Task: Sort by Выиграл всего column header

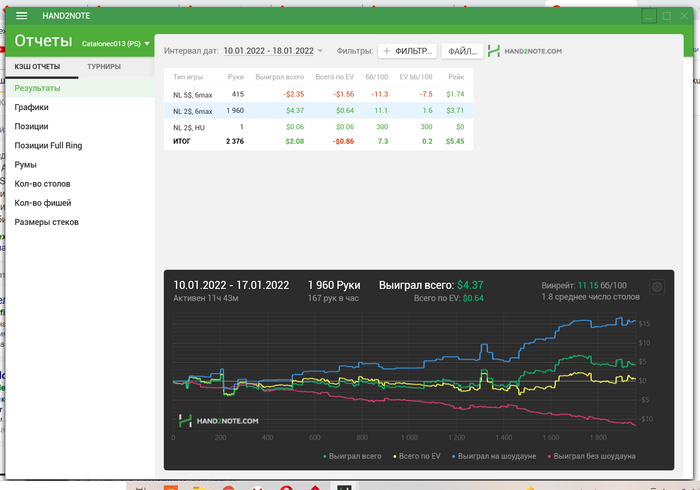Action: pyautogui.click(x=279, y=77)
